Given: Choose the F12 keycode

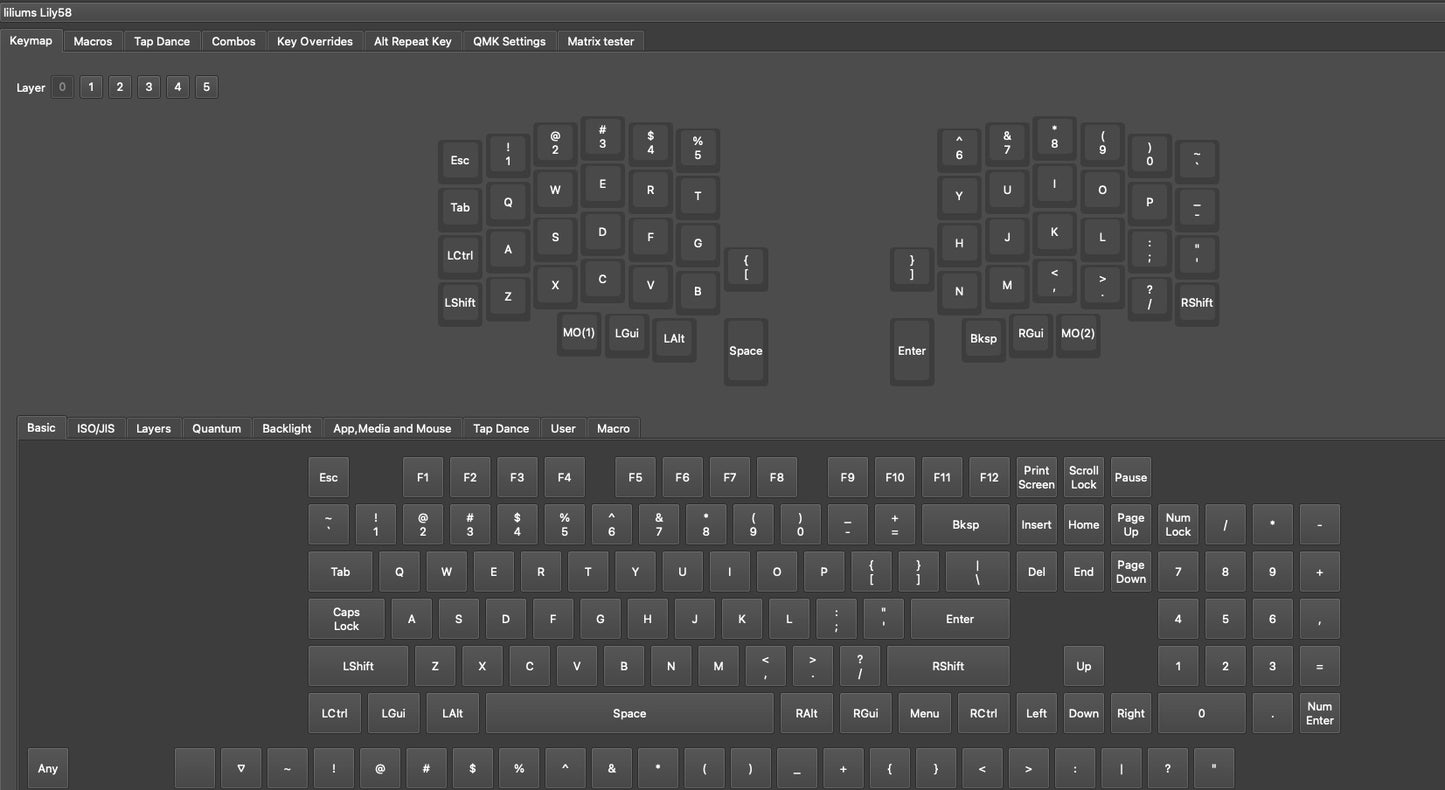Looking at the screenshot, I should pos(989,477).
